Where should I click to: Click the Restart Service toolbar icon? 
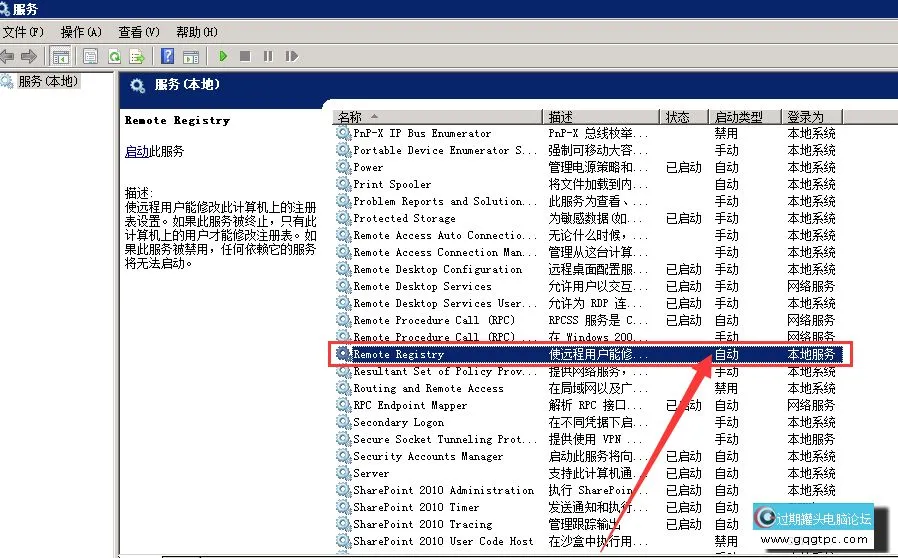click(289, 56)
